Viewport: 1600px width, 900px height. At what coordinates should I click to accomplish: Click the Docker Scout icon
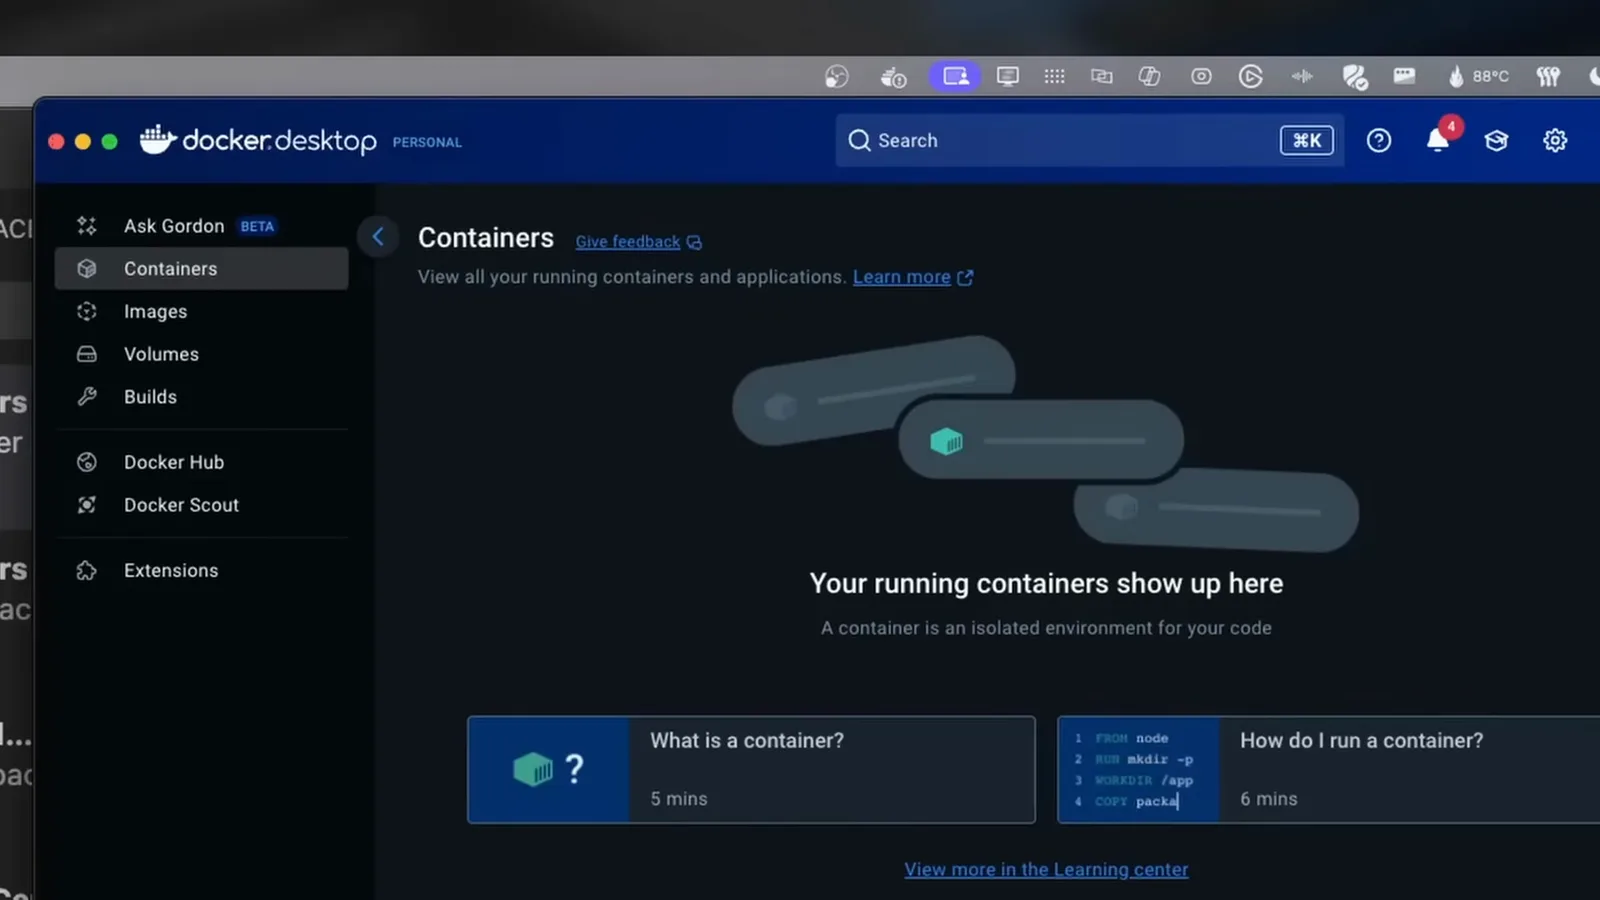tap(87, 505)
